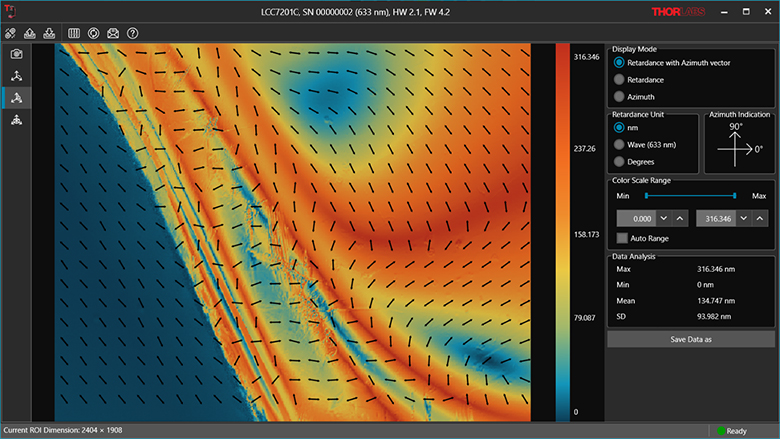Increase the color scale Min value
780x439 pixels.
coord(680,218)
